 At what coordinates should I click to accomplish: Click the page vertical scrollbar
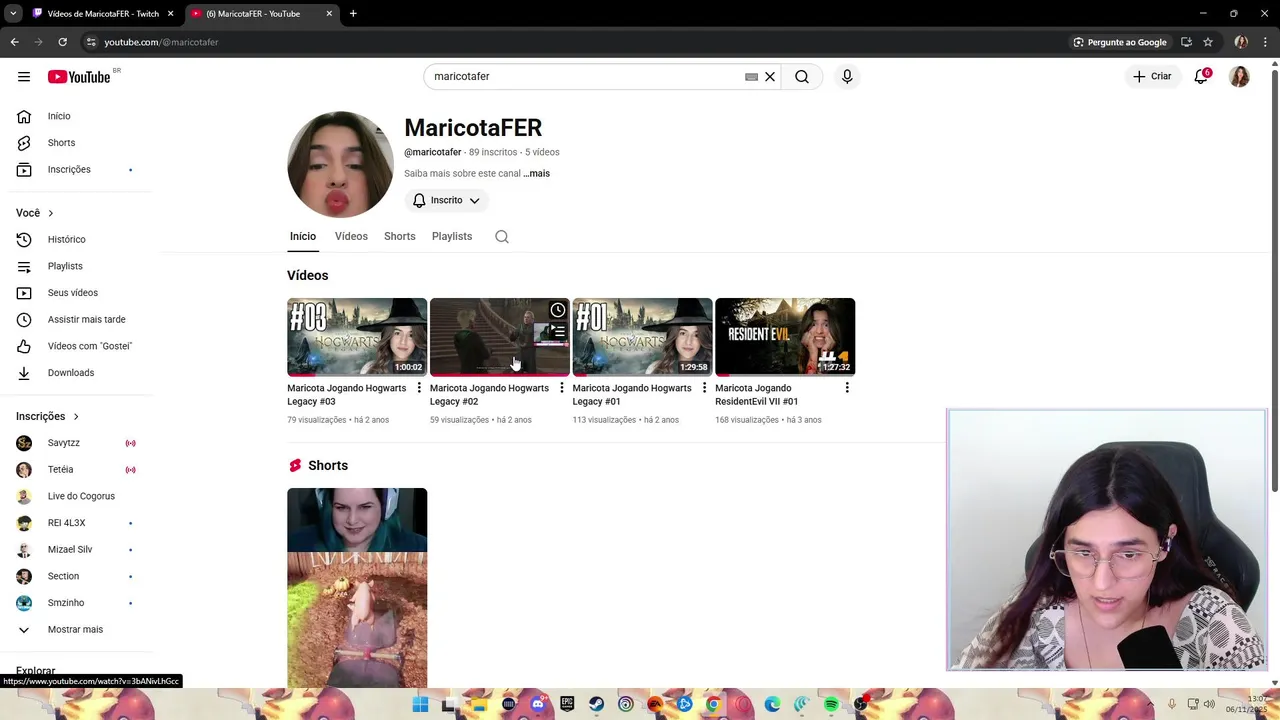coord(1274,278)
